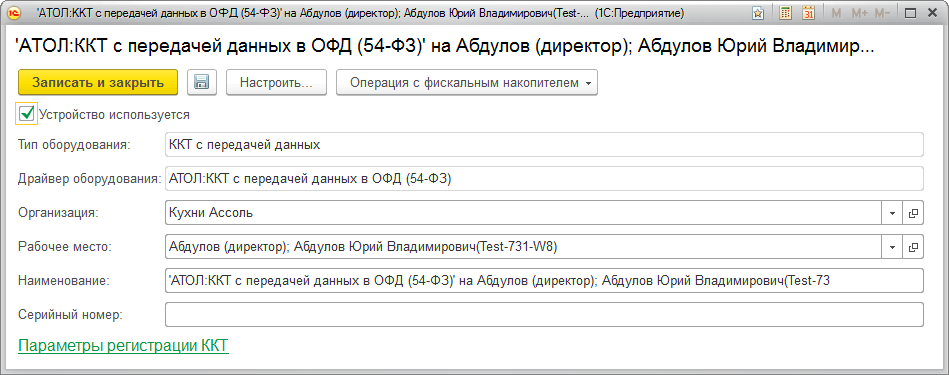Click the M- memory subtract button

882,13
